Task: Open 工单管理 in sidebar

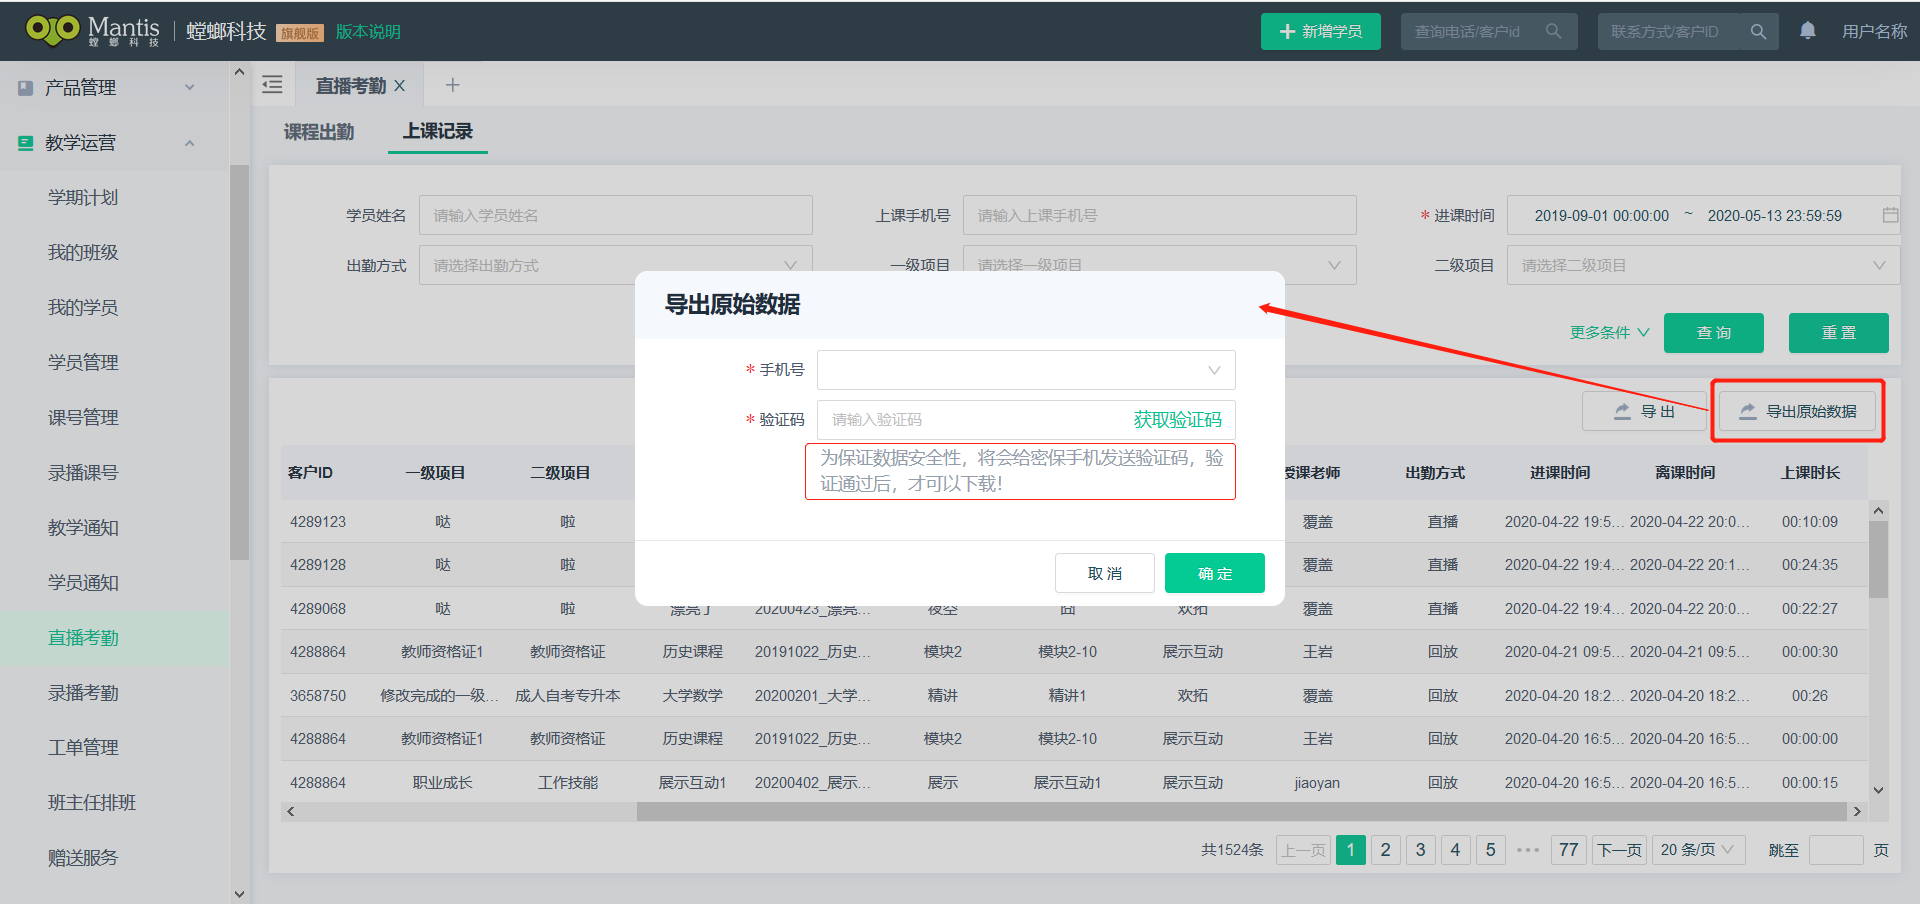Action: 83,747
